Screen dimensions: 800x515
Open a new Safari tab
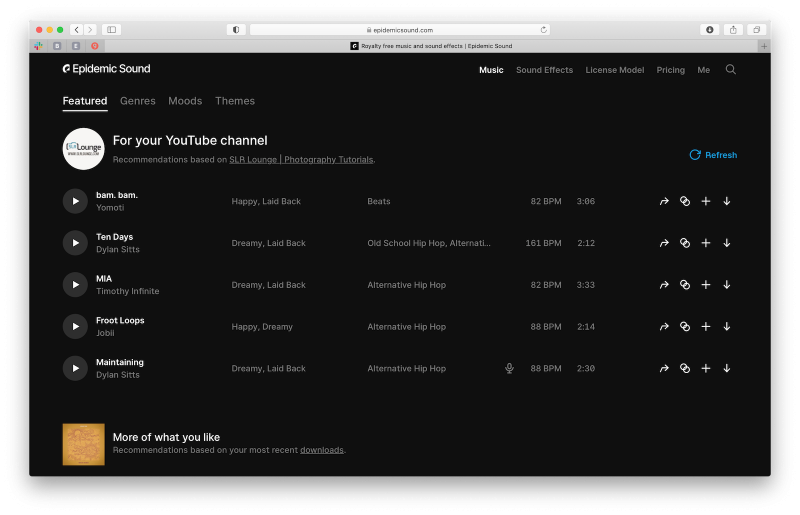coord(764,46)
